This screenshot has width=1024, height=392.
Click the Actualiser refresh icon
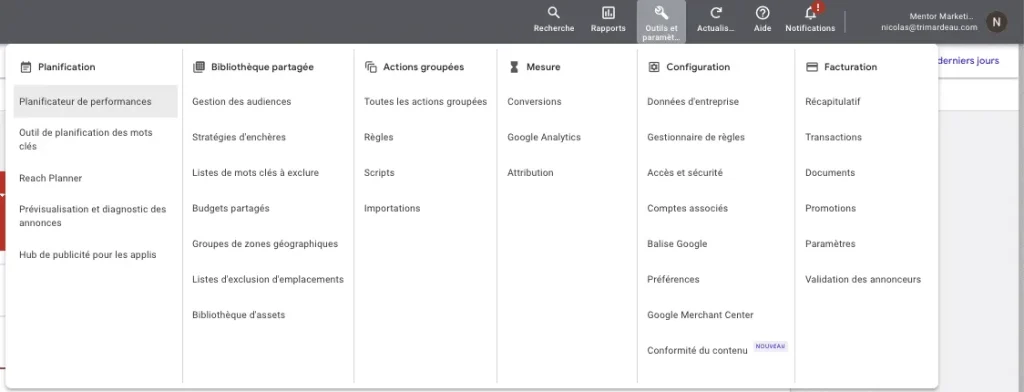tap(716, 13)
